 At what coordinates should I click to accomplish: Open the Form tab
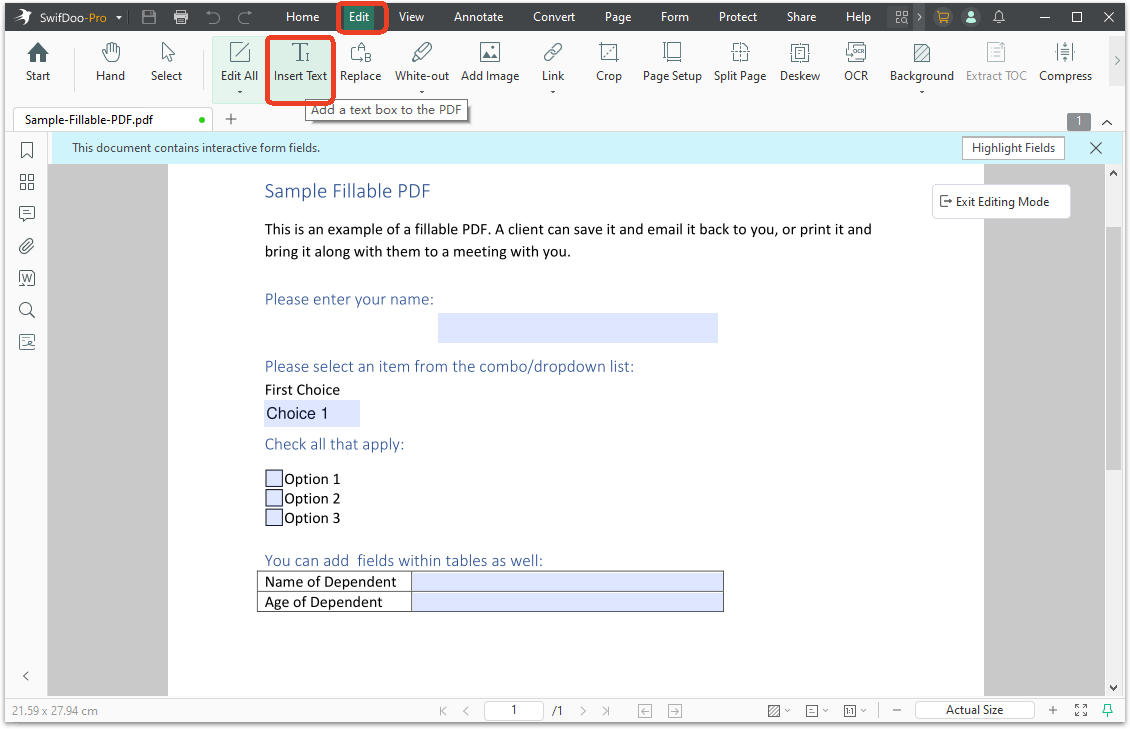[675, 17]
